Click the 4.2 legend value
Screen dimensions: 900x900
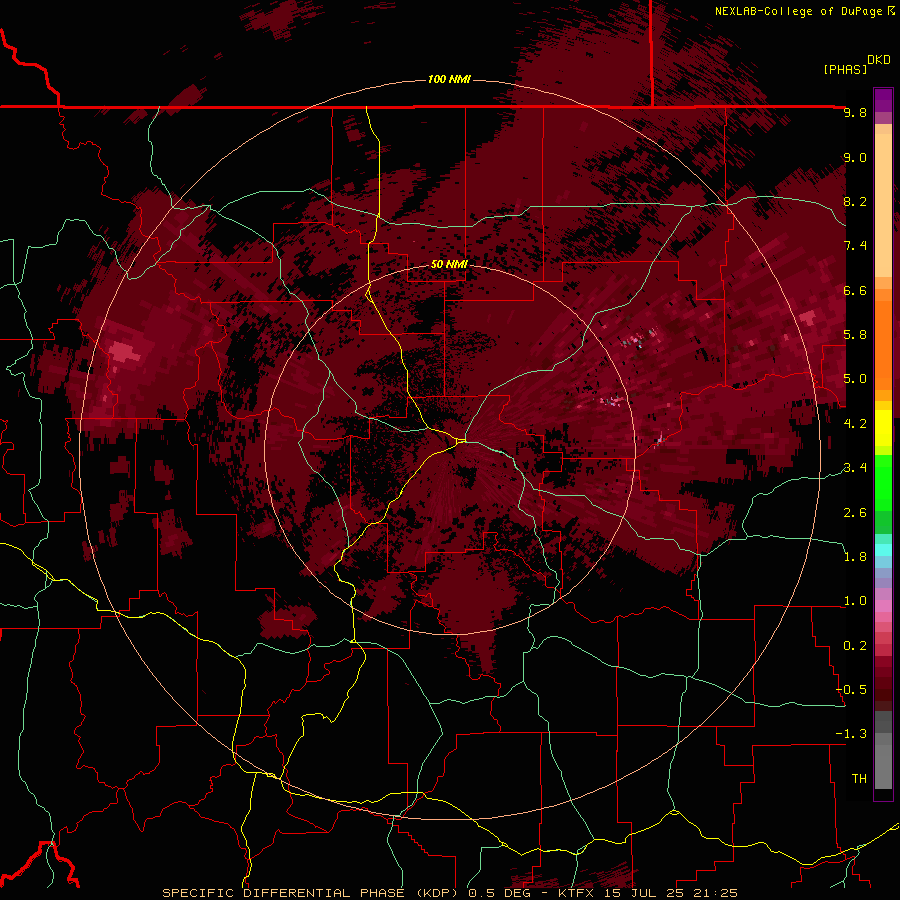[855, 424]
